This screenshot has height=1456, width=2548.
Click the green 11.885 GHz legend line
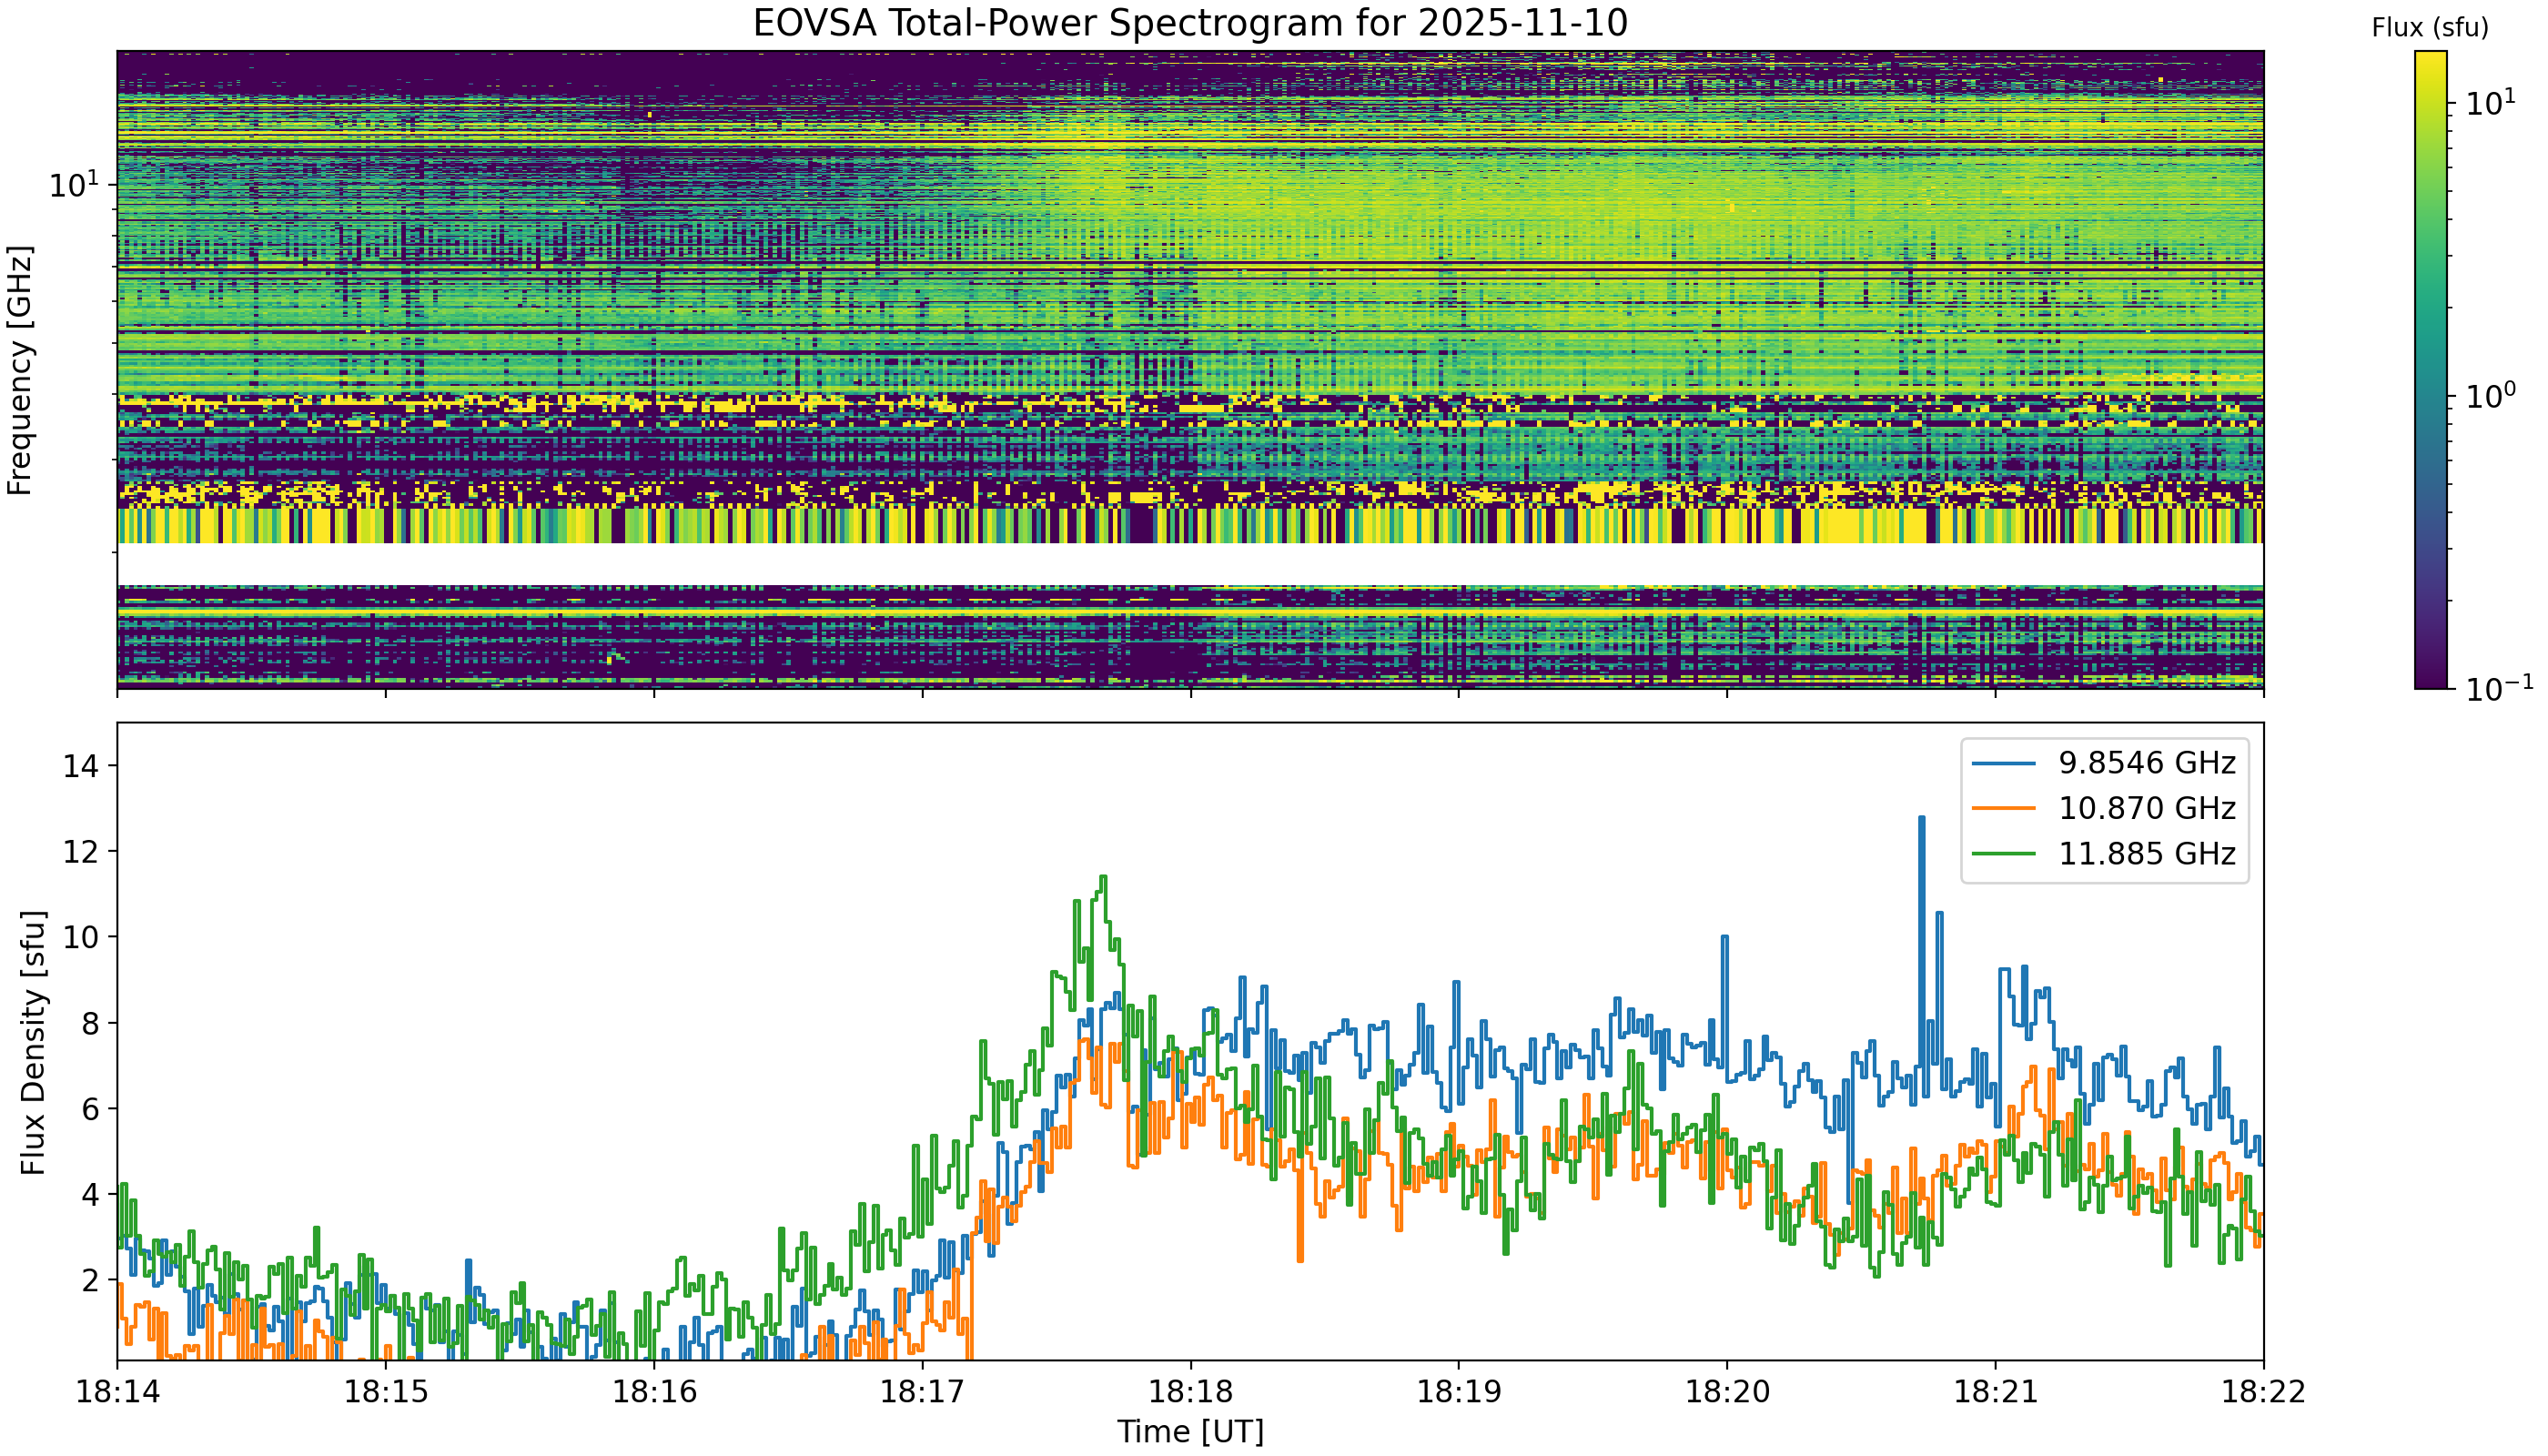2004,853
